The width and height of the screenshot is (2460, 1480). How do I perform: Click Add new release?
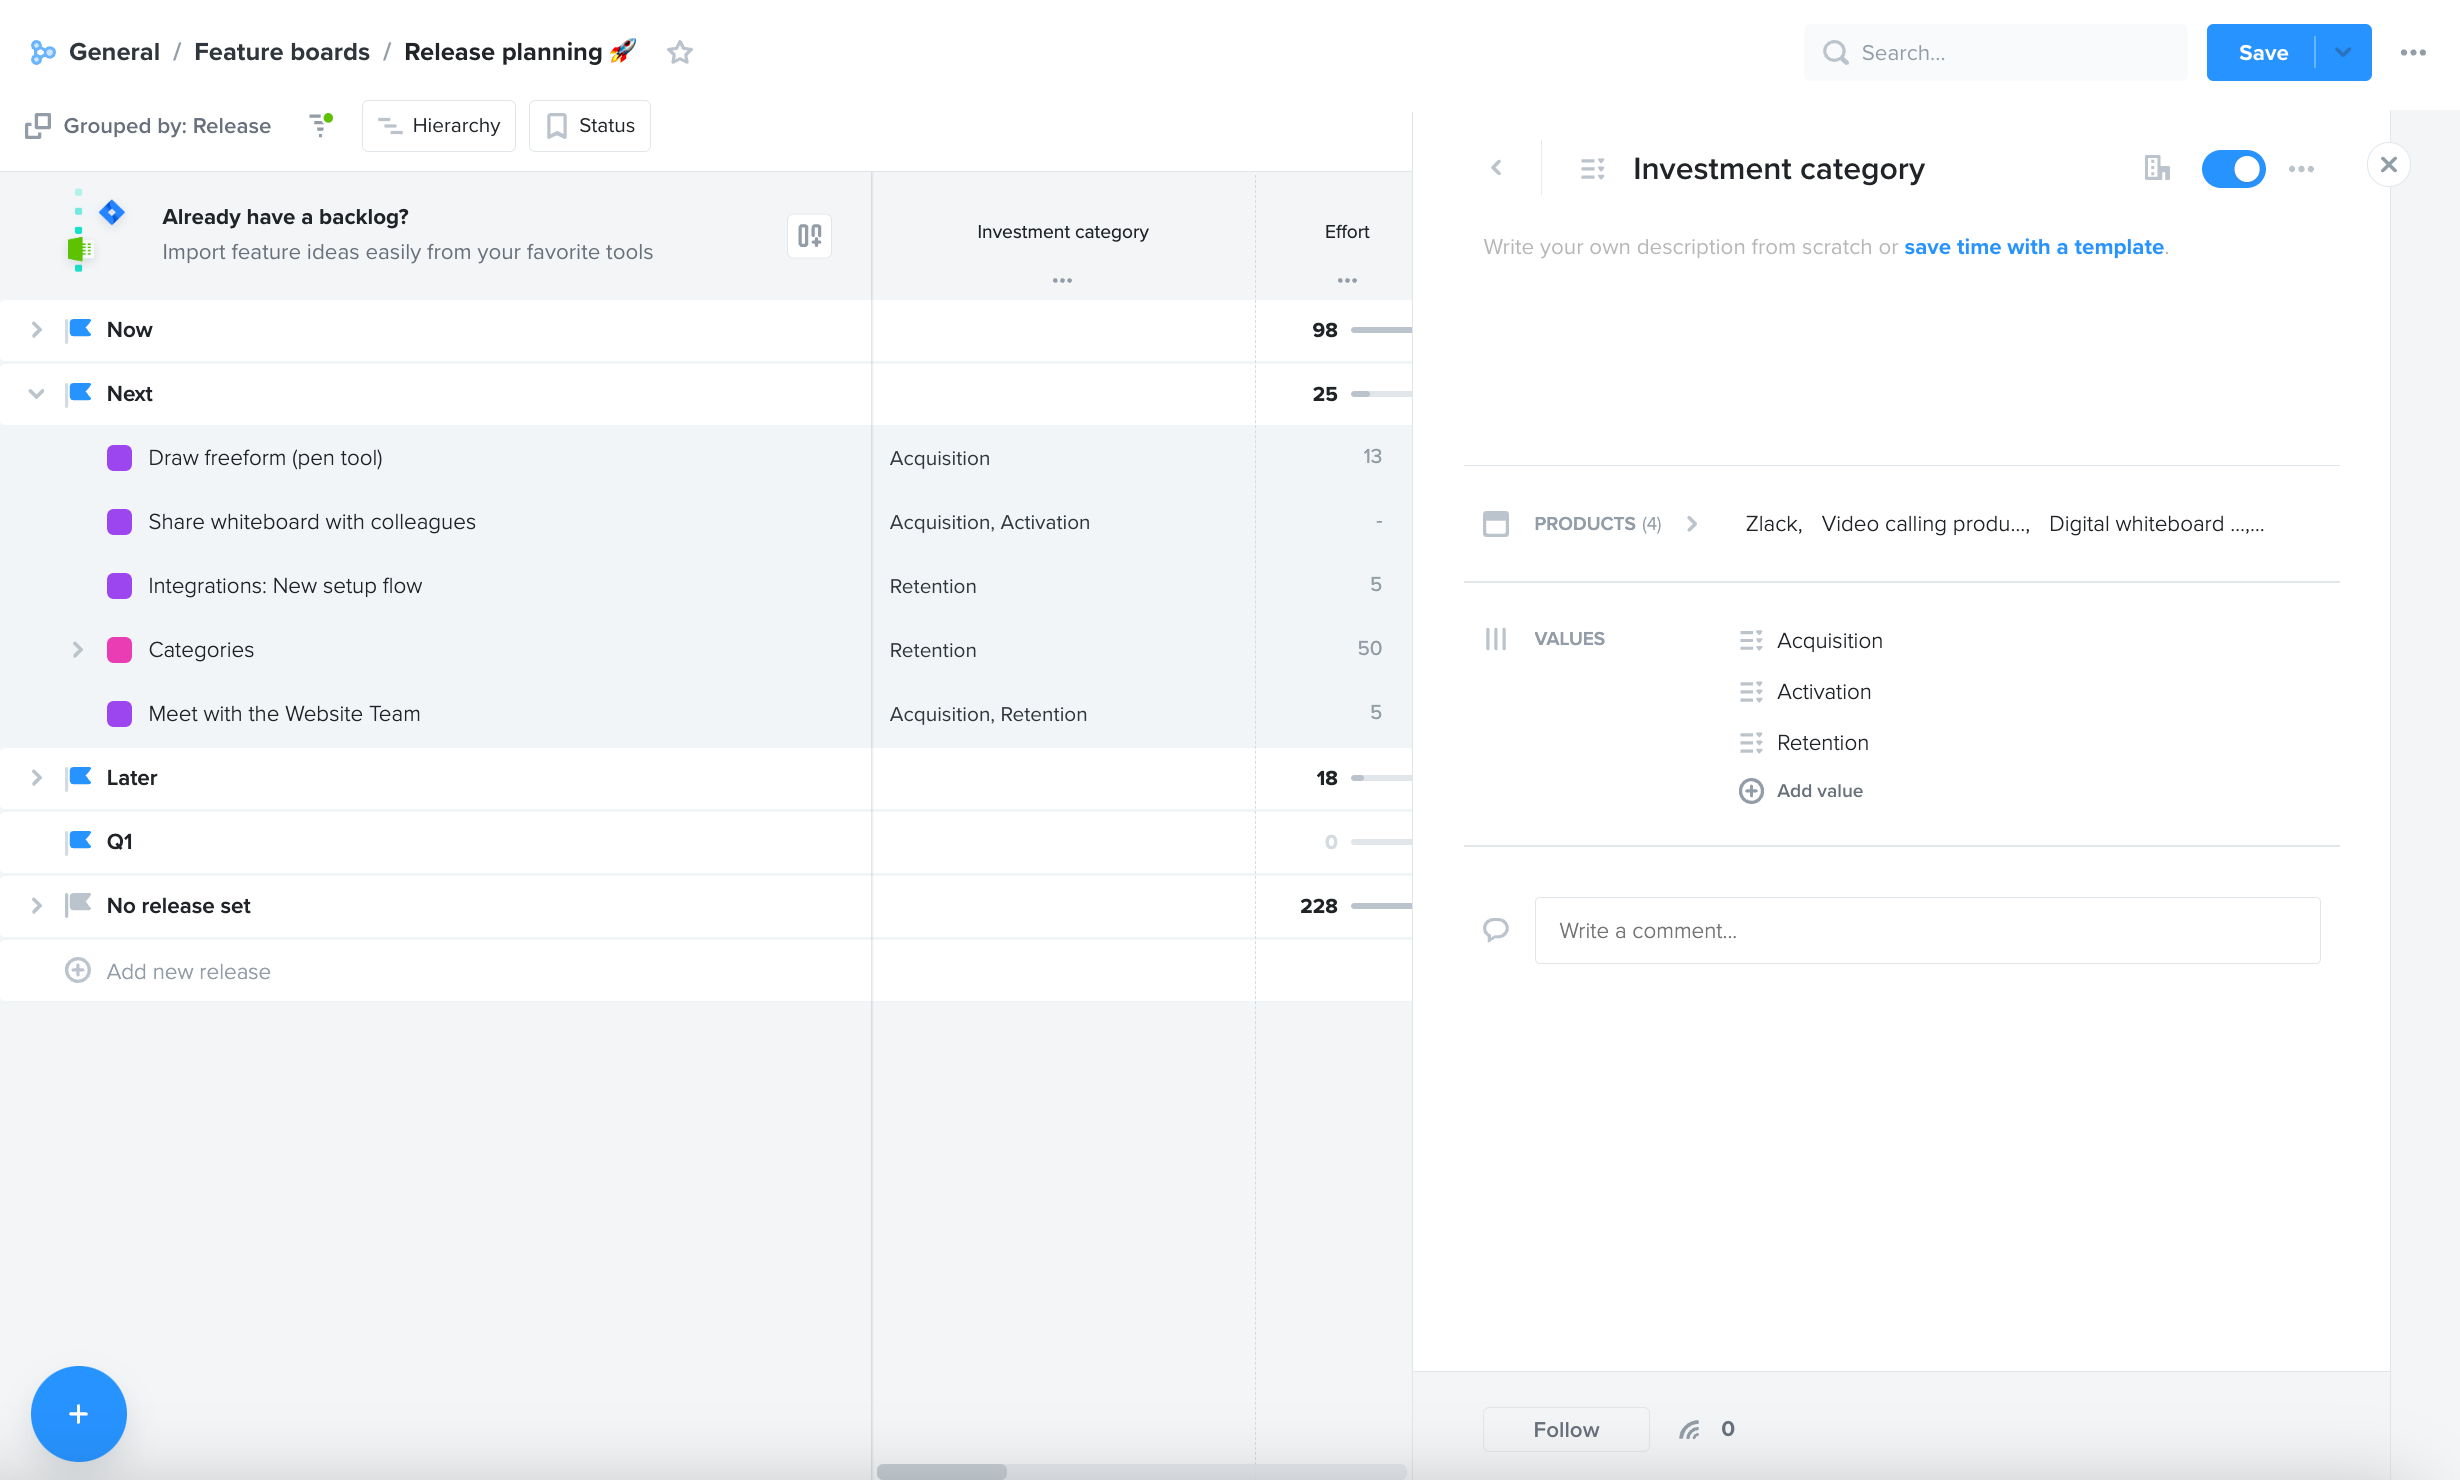(168, 971)
